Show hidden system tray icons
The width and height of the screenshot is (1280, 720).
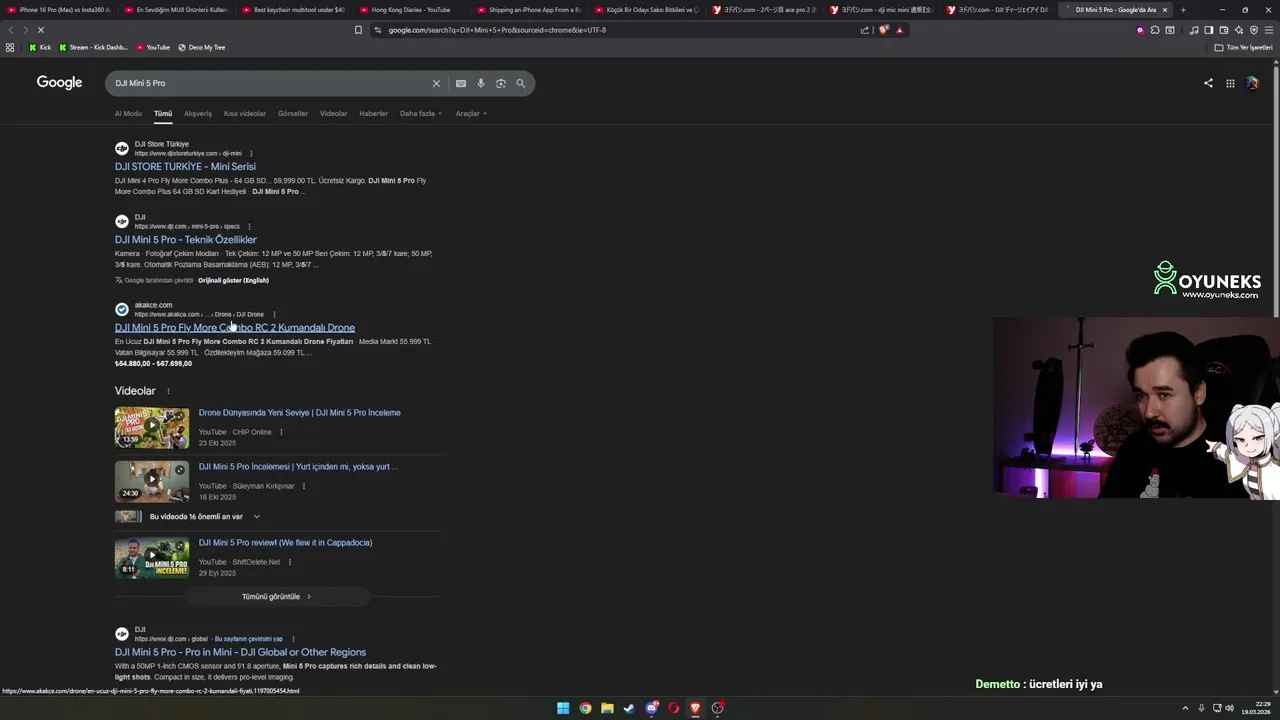[x=1186, y=708]
